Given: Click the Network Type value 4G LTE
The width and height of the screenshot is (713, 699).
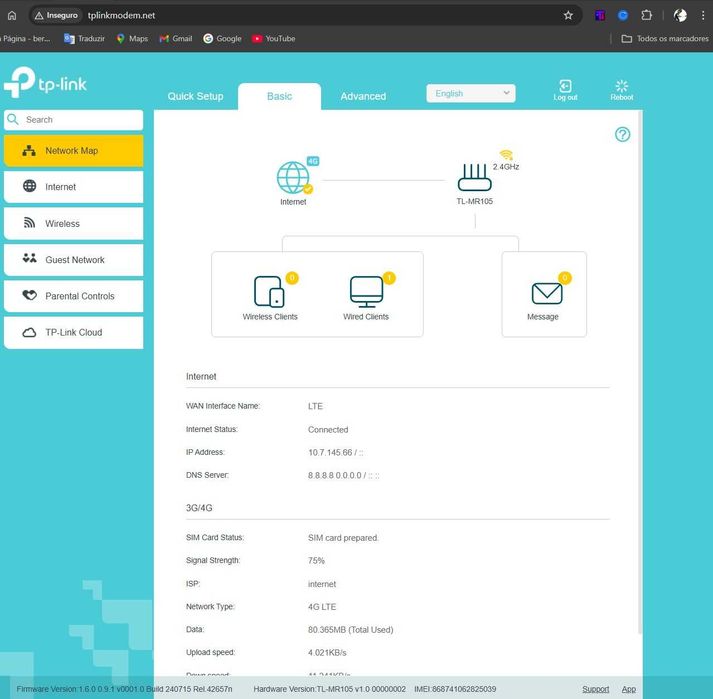Looking at the screenshot, I should coord(322,607).
